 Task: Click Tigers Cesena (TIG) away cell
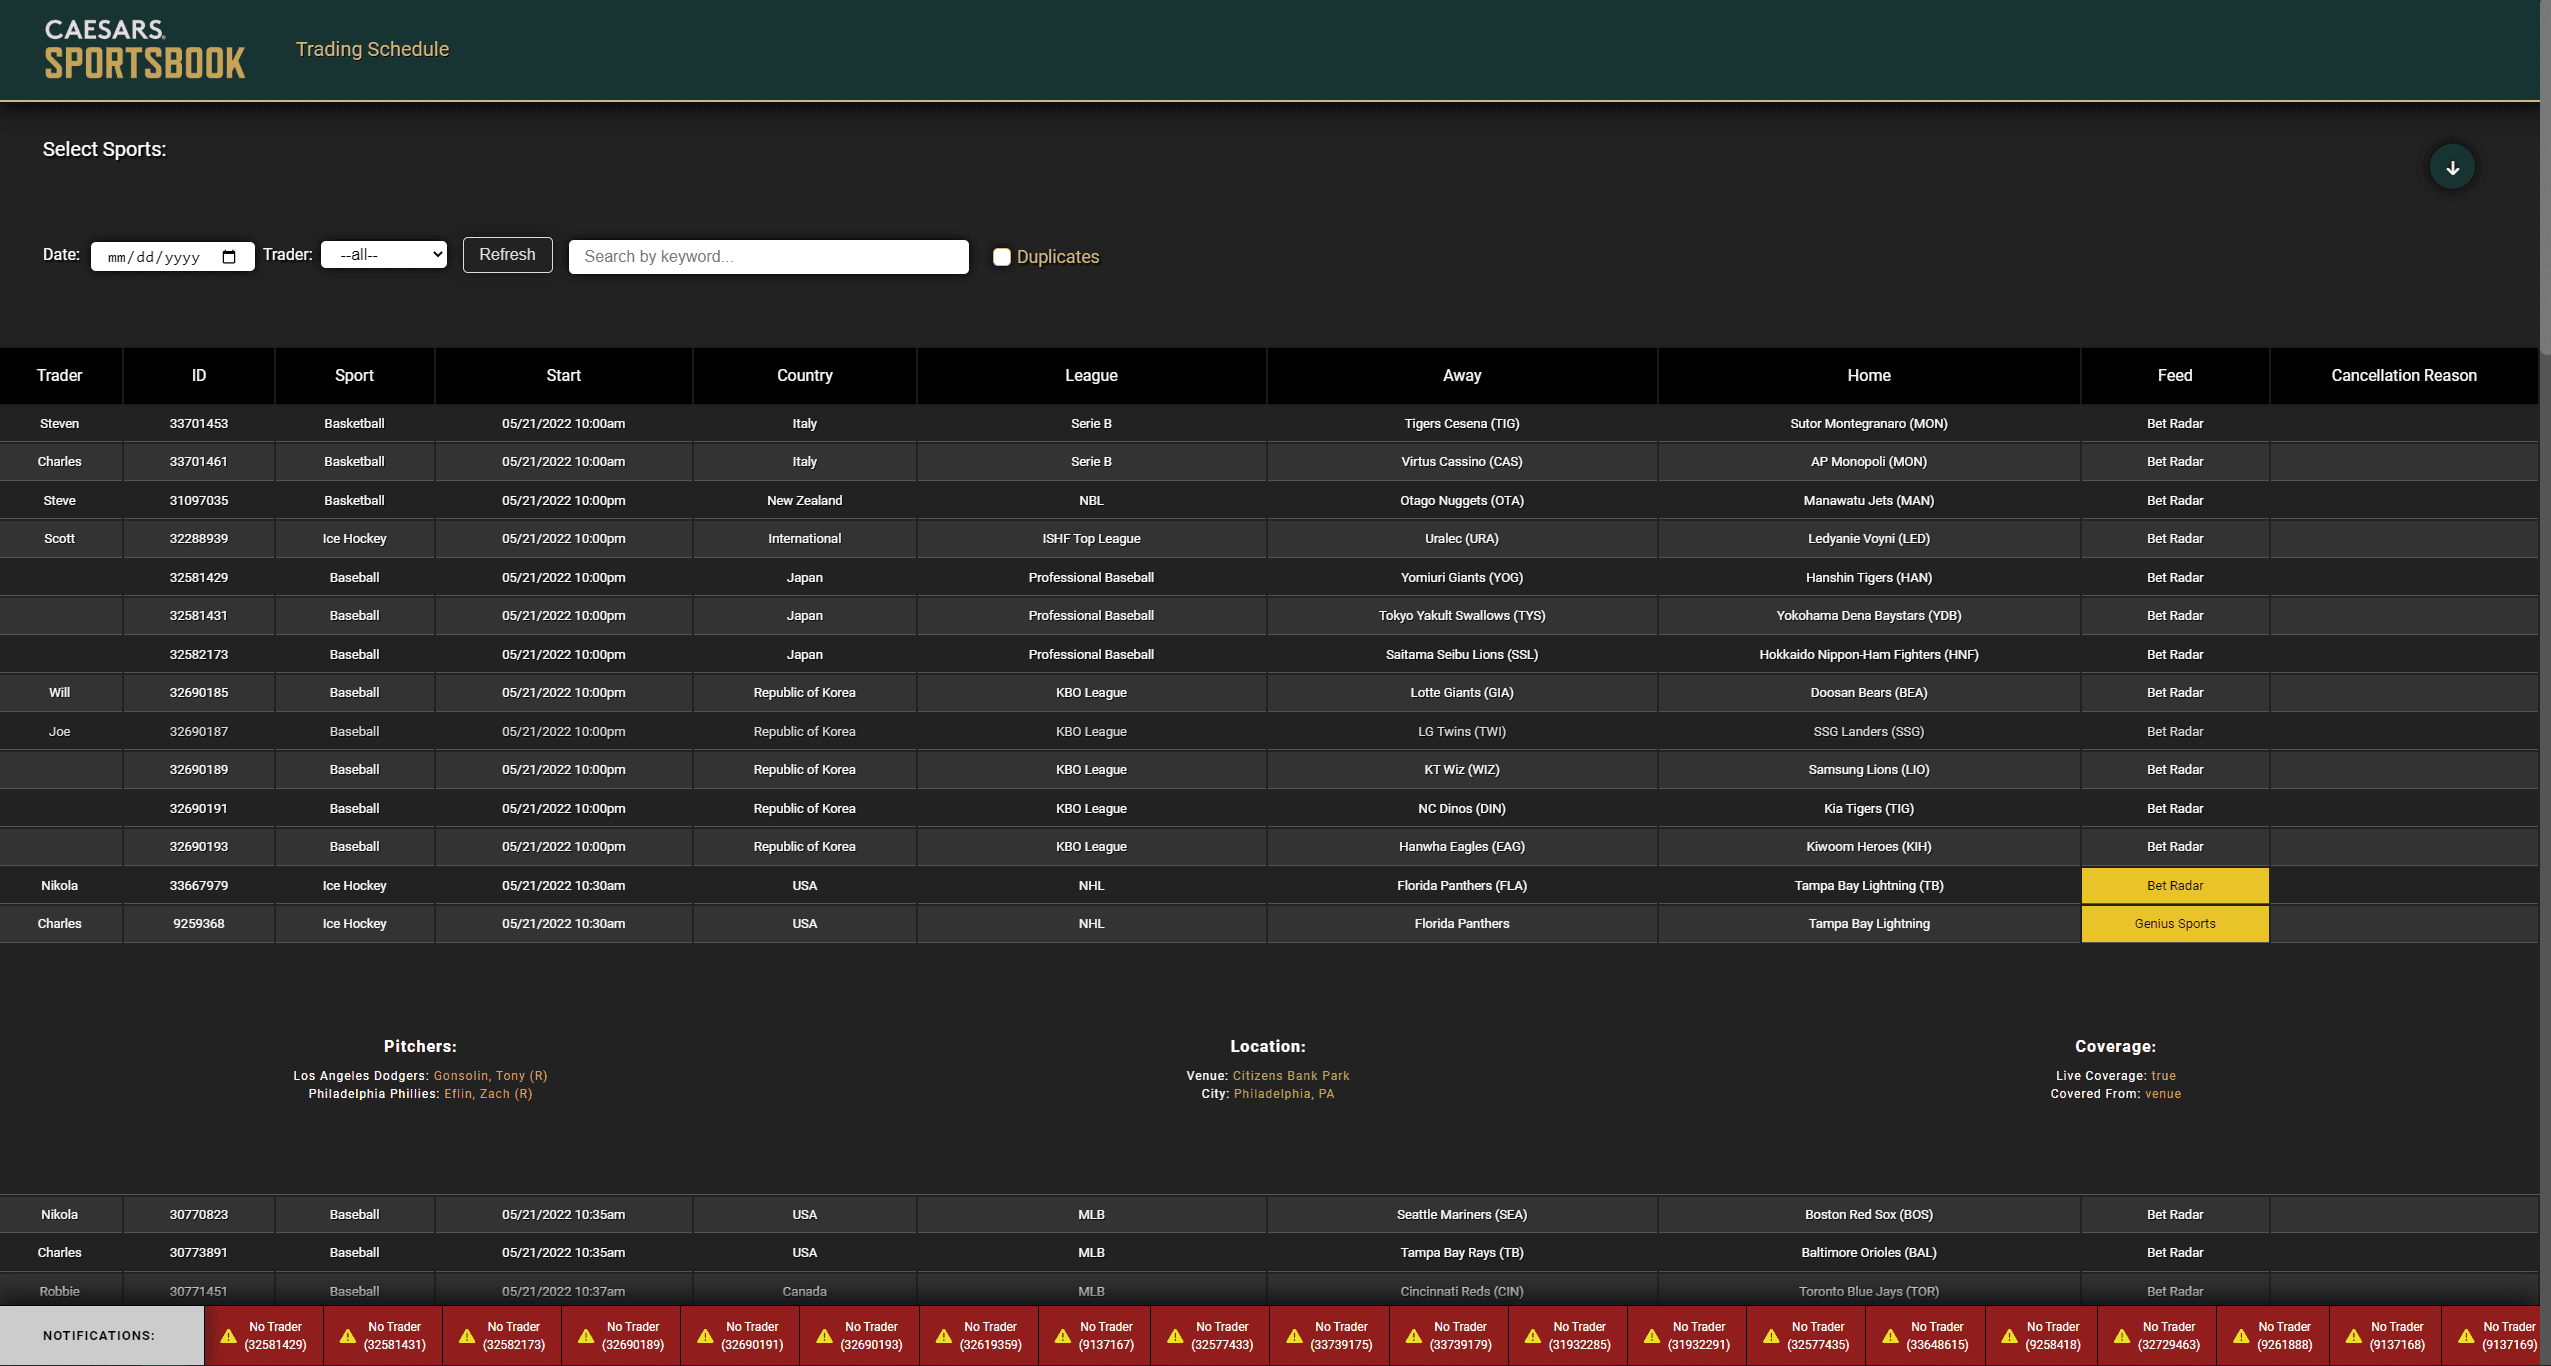point(1462,424)
